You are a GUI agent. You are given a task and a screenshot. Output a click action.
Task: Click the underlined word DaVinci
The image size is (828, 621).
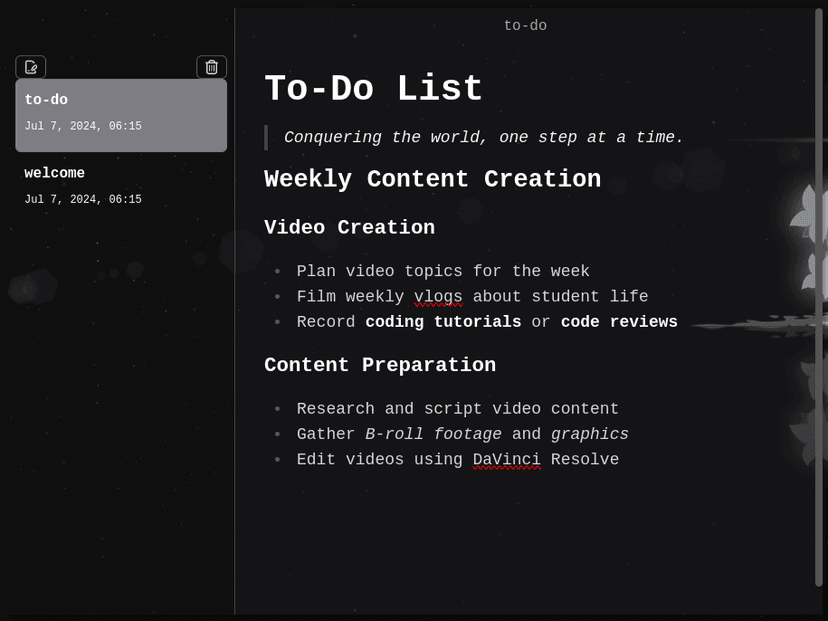click(x=506, y=459)
